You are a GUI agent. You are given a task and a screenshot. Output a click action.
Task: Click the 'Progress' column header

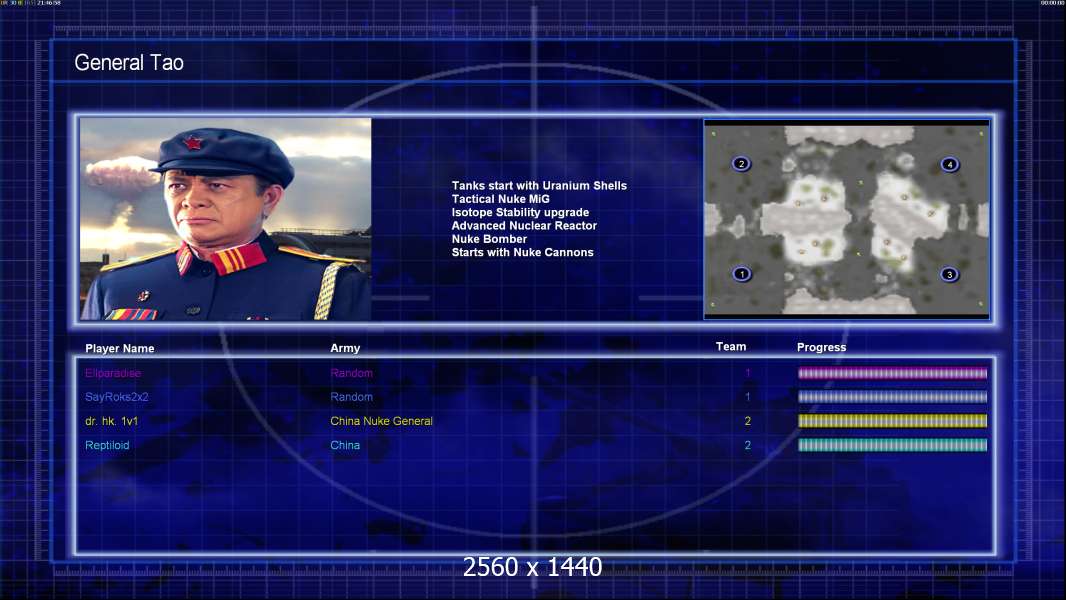tap(821, 347)
